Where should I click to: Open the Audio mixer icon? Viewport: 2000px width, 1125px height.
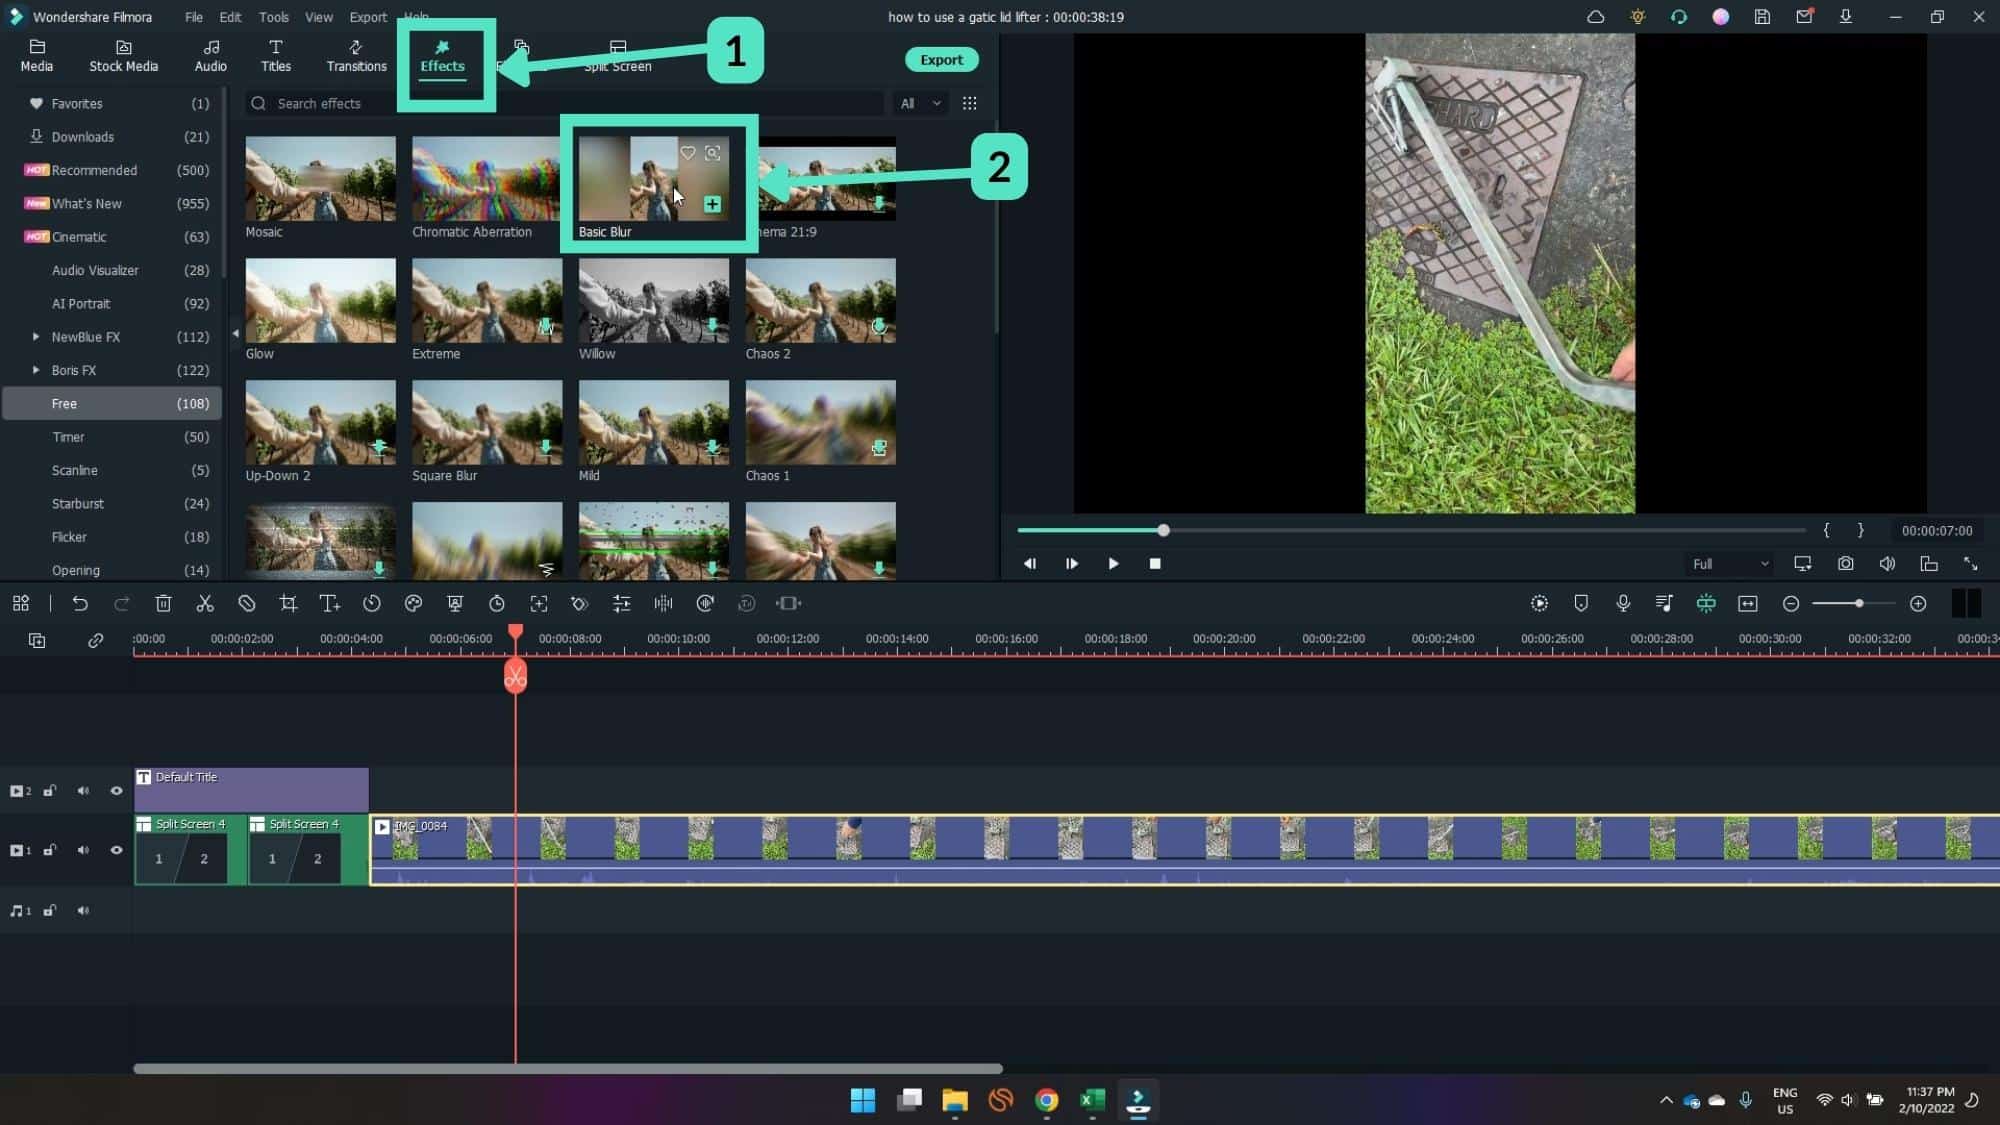[1664, 603]
